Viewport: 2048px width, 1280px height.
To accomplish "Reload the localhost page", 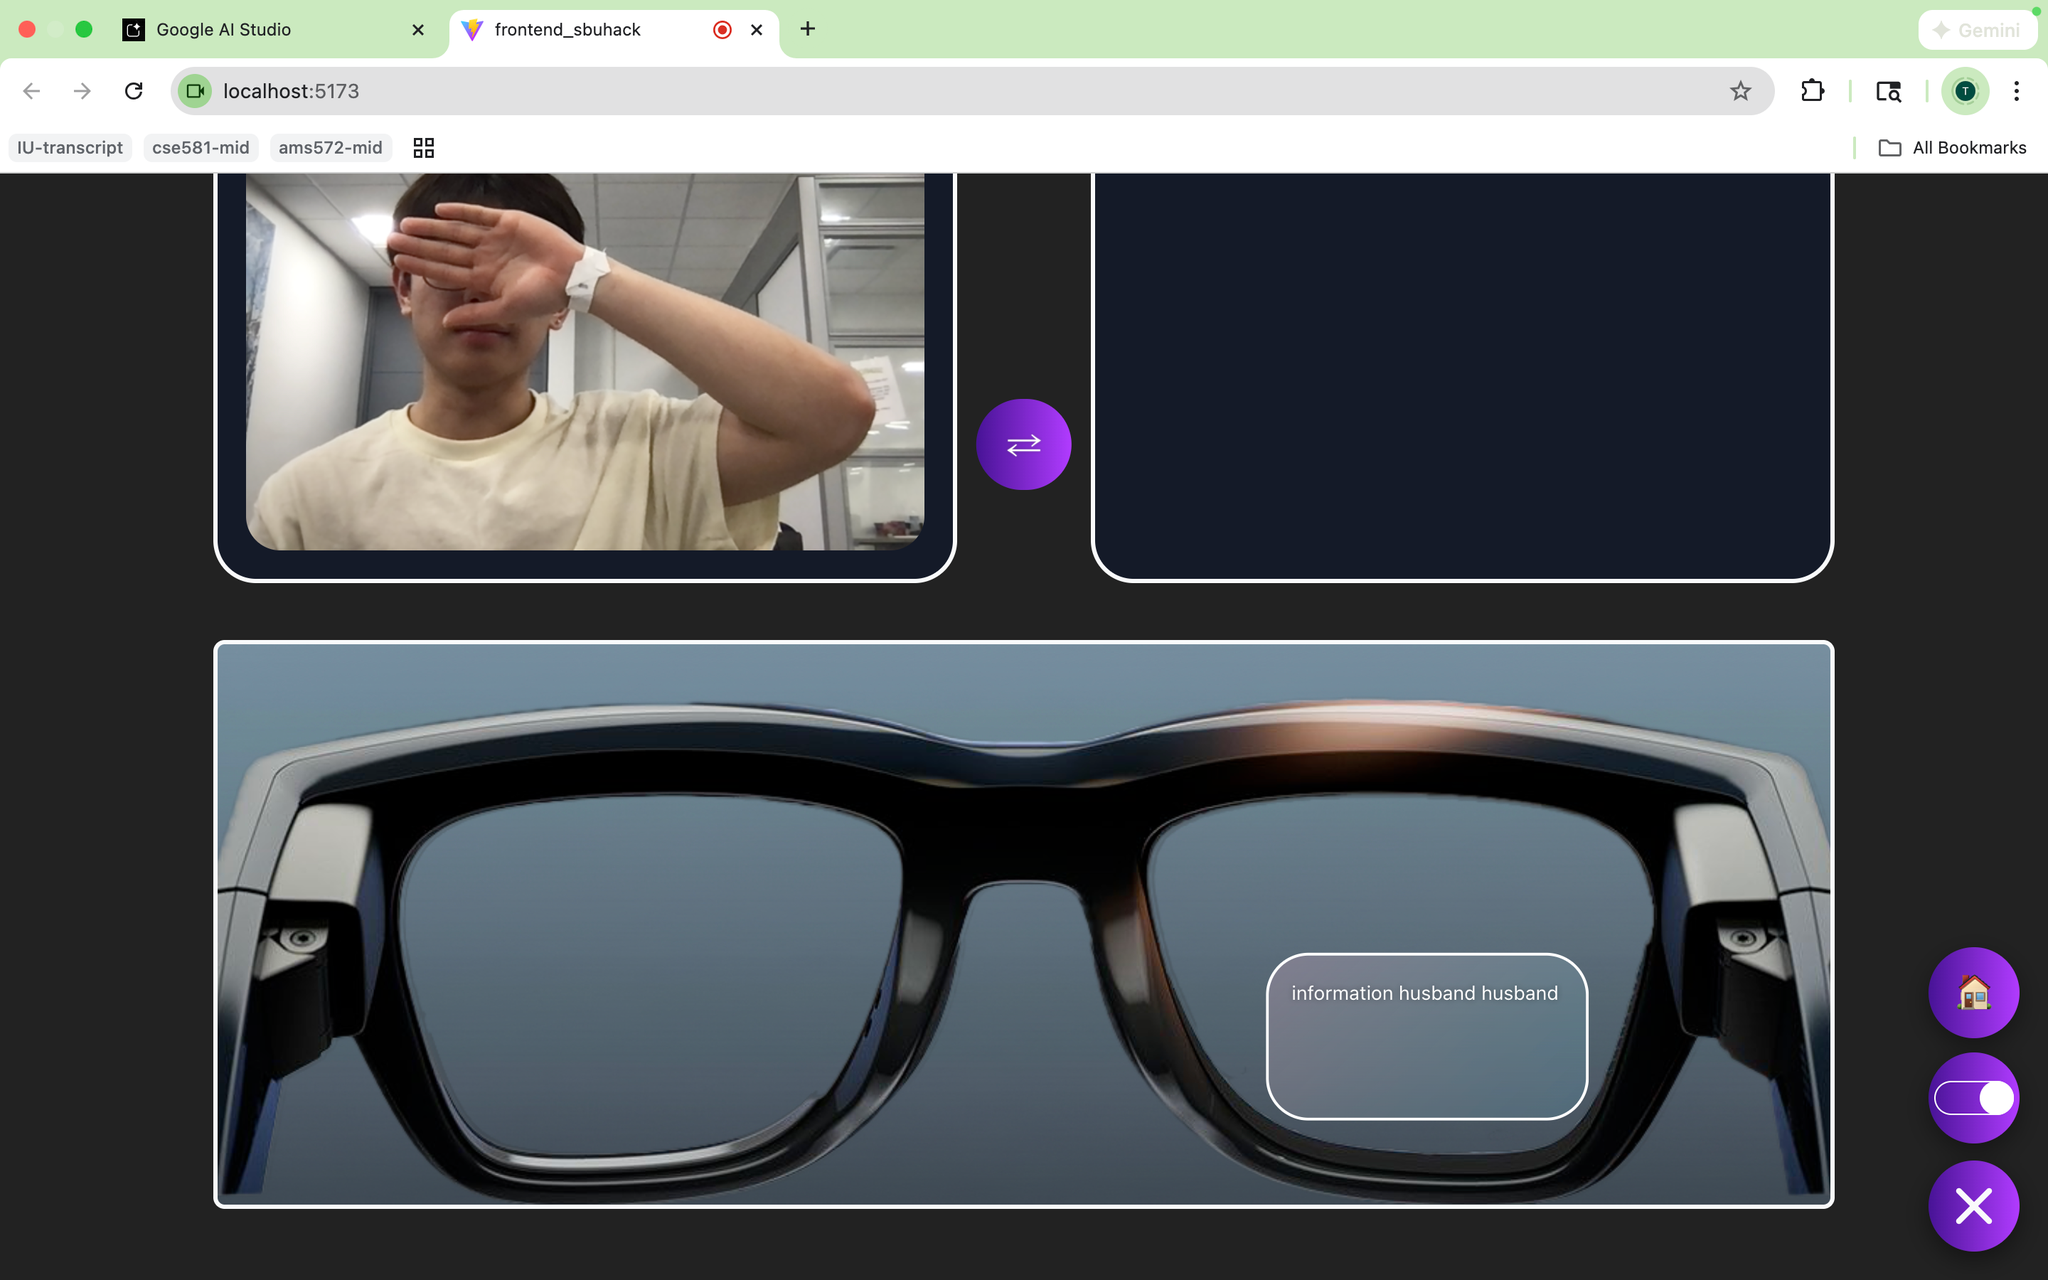I will tap(133, 91).
